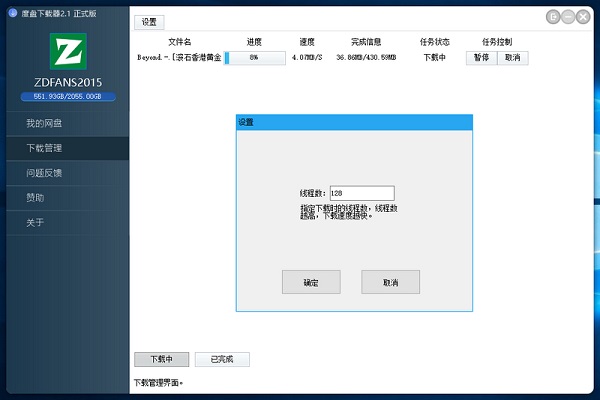This screenshot has width=600, height=400.
Task: Dismiss the settings dialog with its 取消 button
Action: point(390,283)
